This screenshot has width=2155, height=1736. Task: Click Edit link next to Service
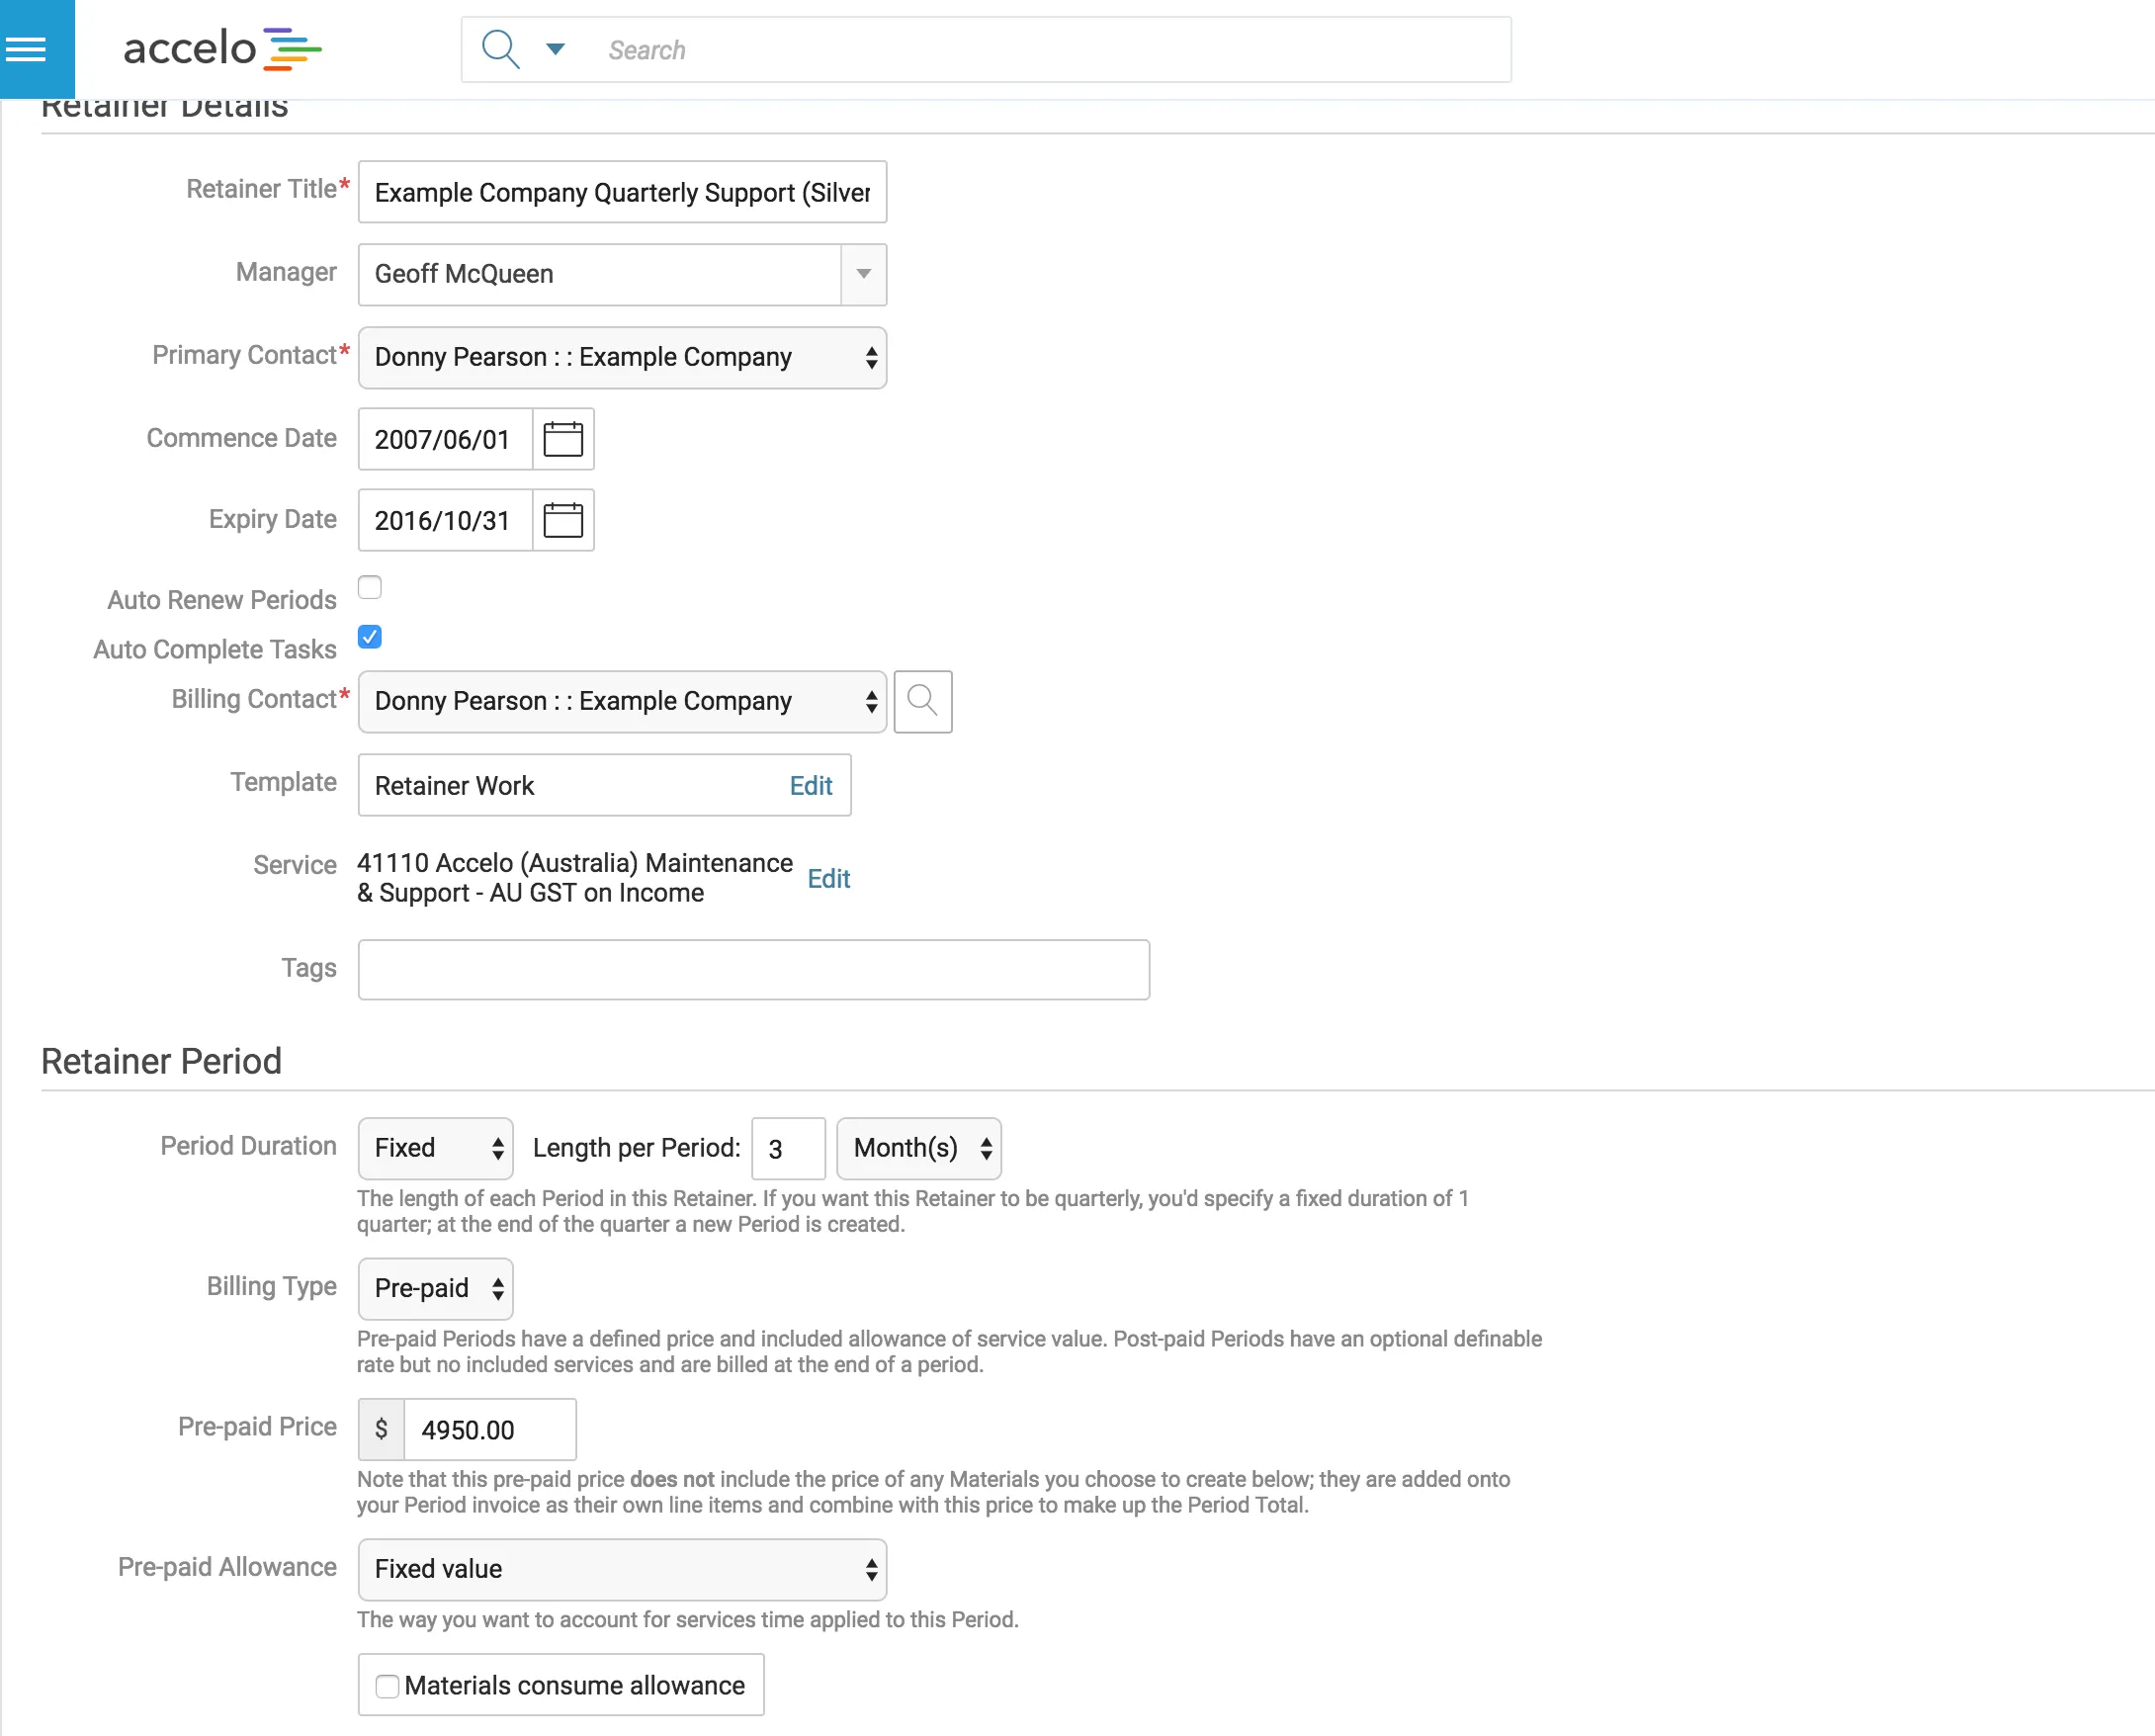click(828, 878)
